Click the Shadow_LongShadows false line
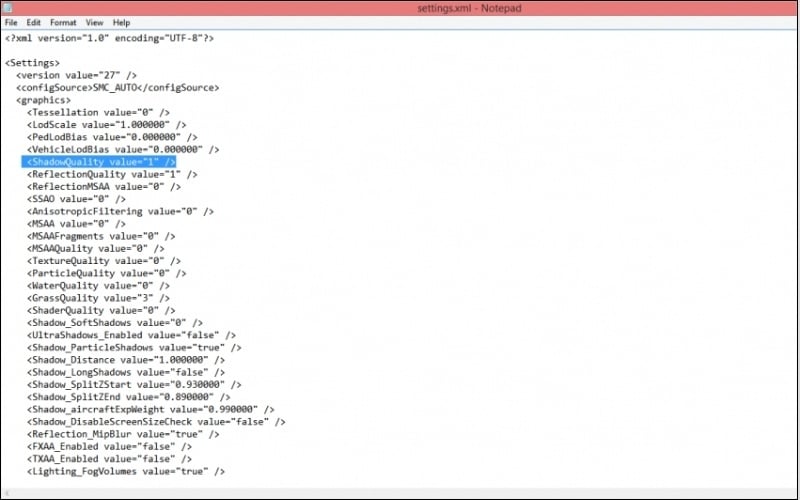800x500 pixels. 126,372
